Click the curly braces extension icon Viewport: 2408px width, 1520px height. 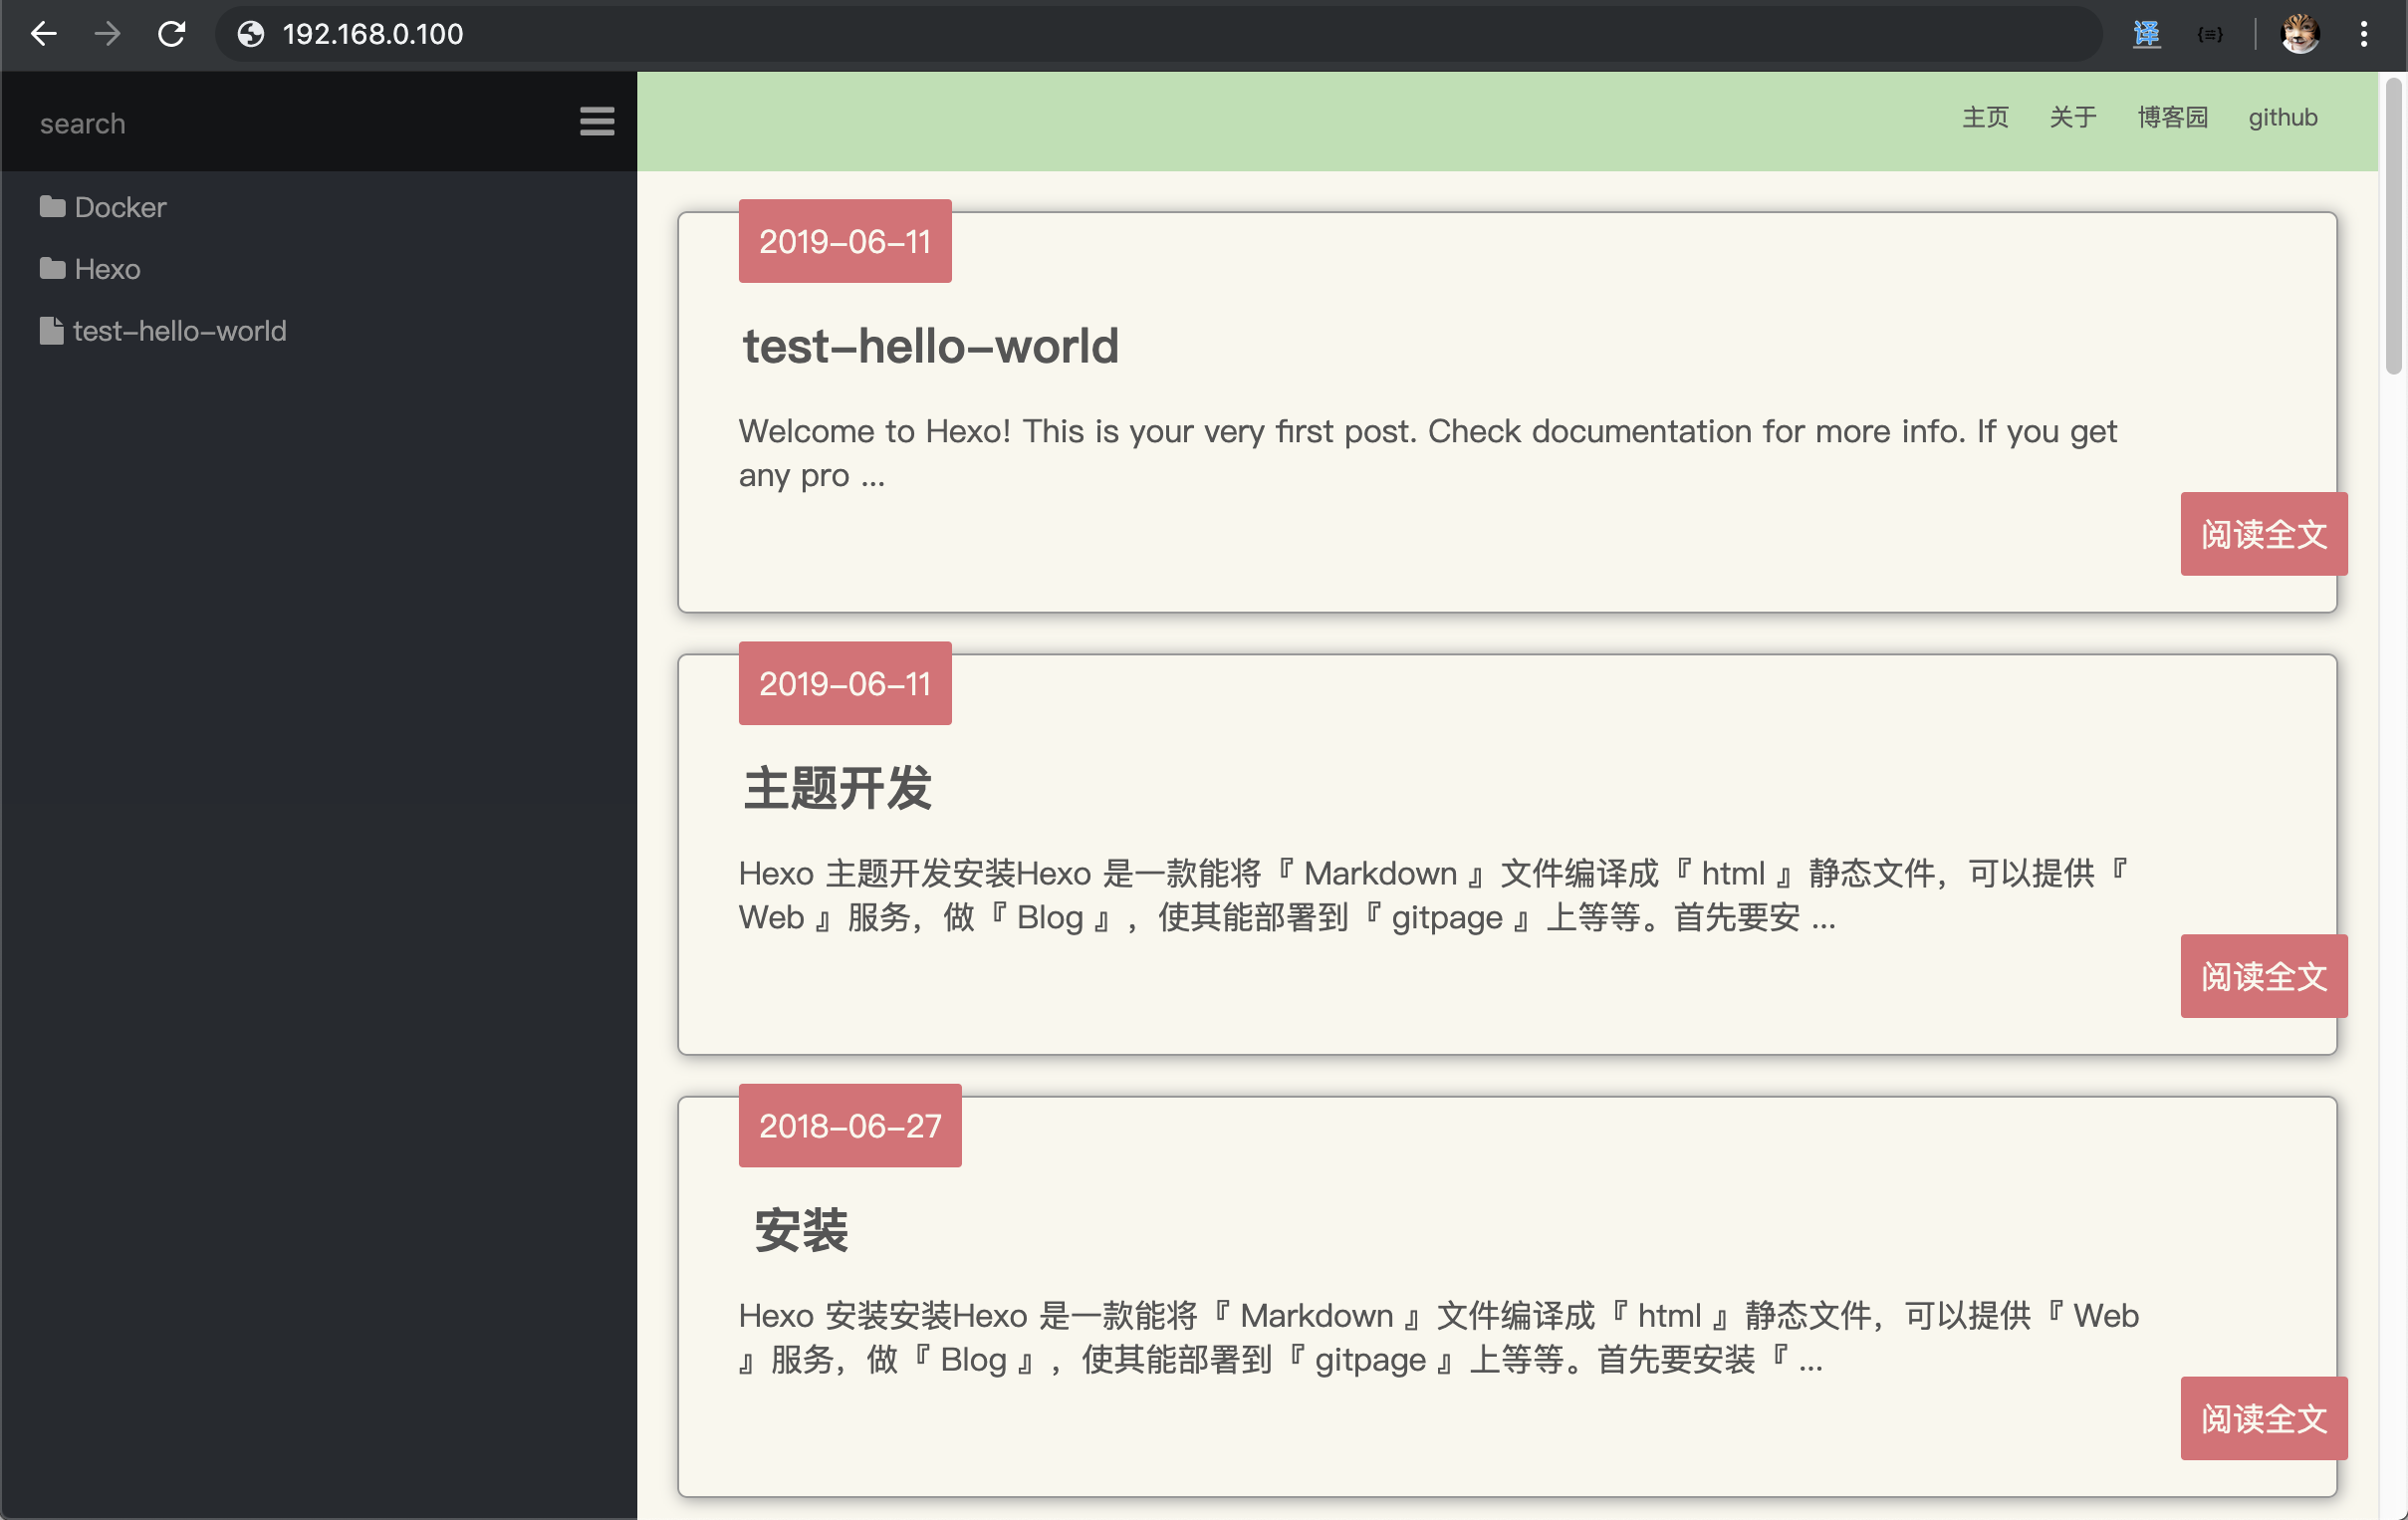2210,34
